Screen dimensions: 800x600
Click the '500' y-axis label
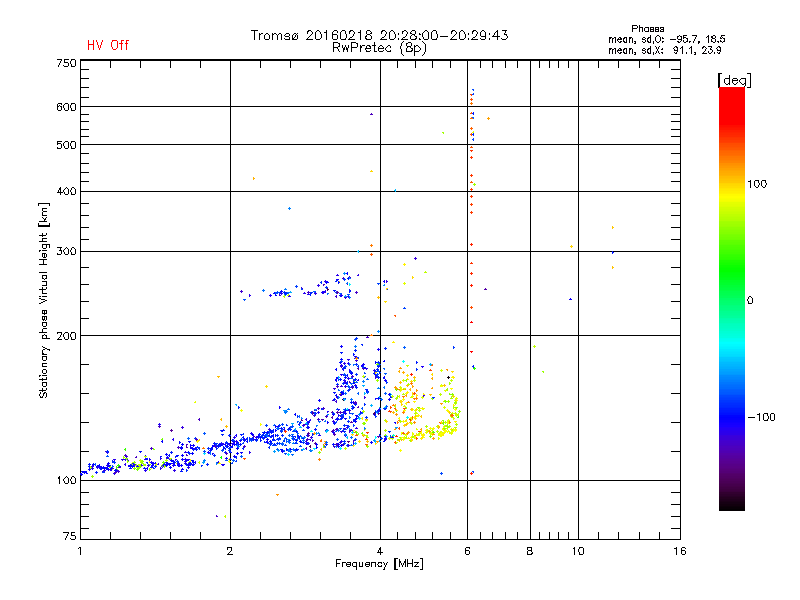click(x=66, y=145)
